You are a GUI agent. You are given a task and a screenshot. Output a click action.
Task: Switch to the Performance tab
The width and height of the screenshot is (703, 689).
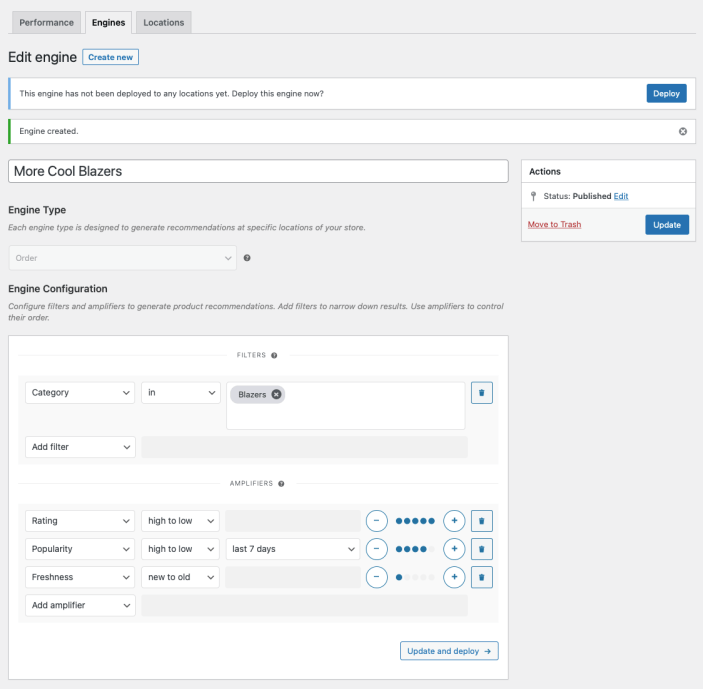coord(46,22)
